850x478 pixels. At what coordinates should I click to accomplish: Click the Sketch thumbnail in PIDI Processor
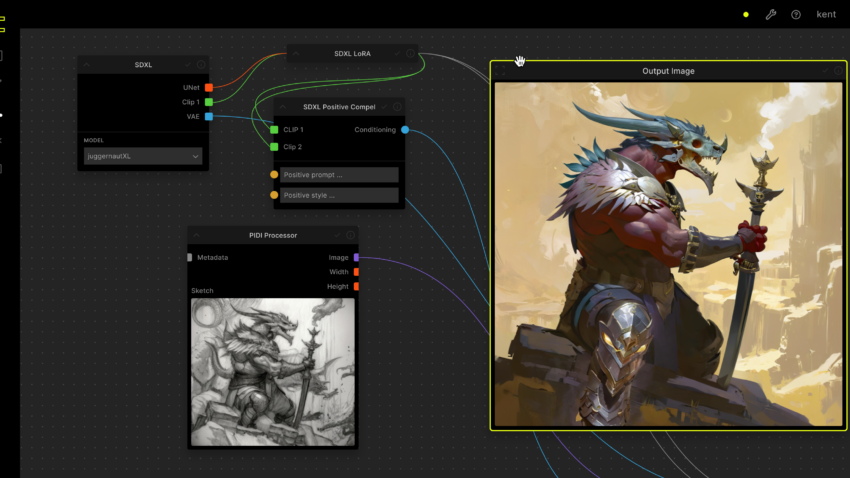click(x=273, y=371)
